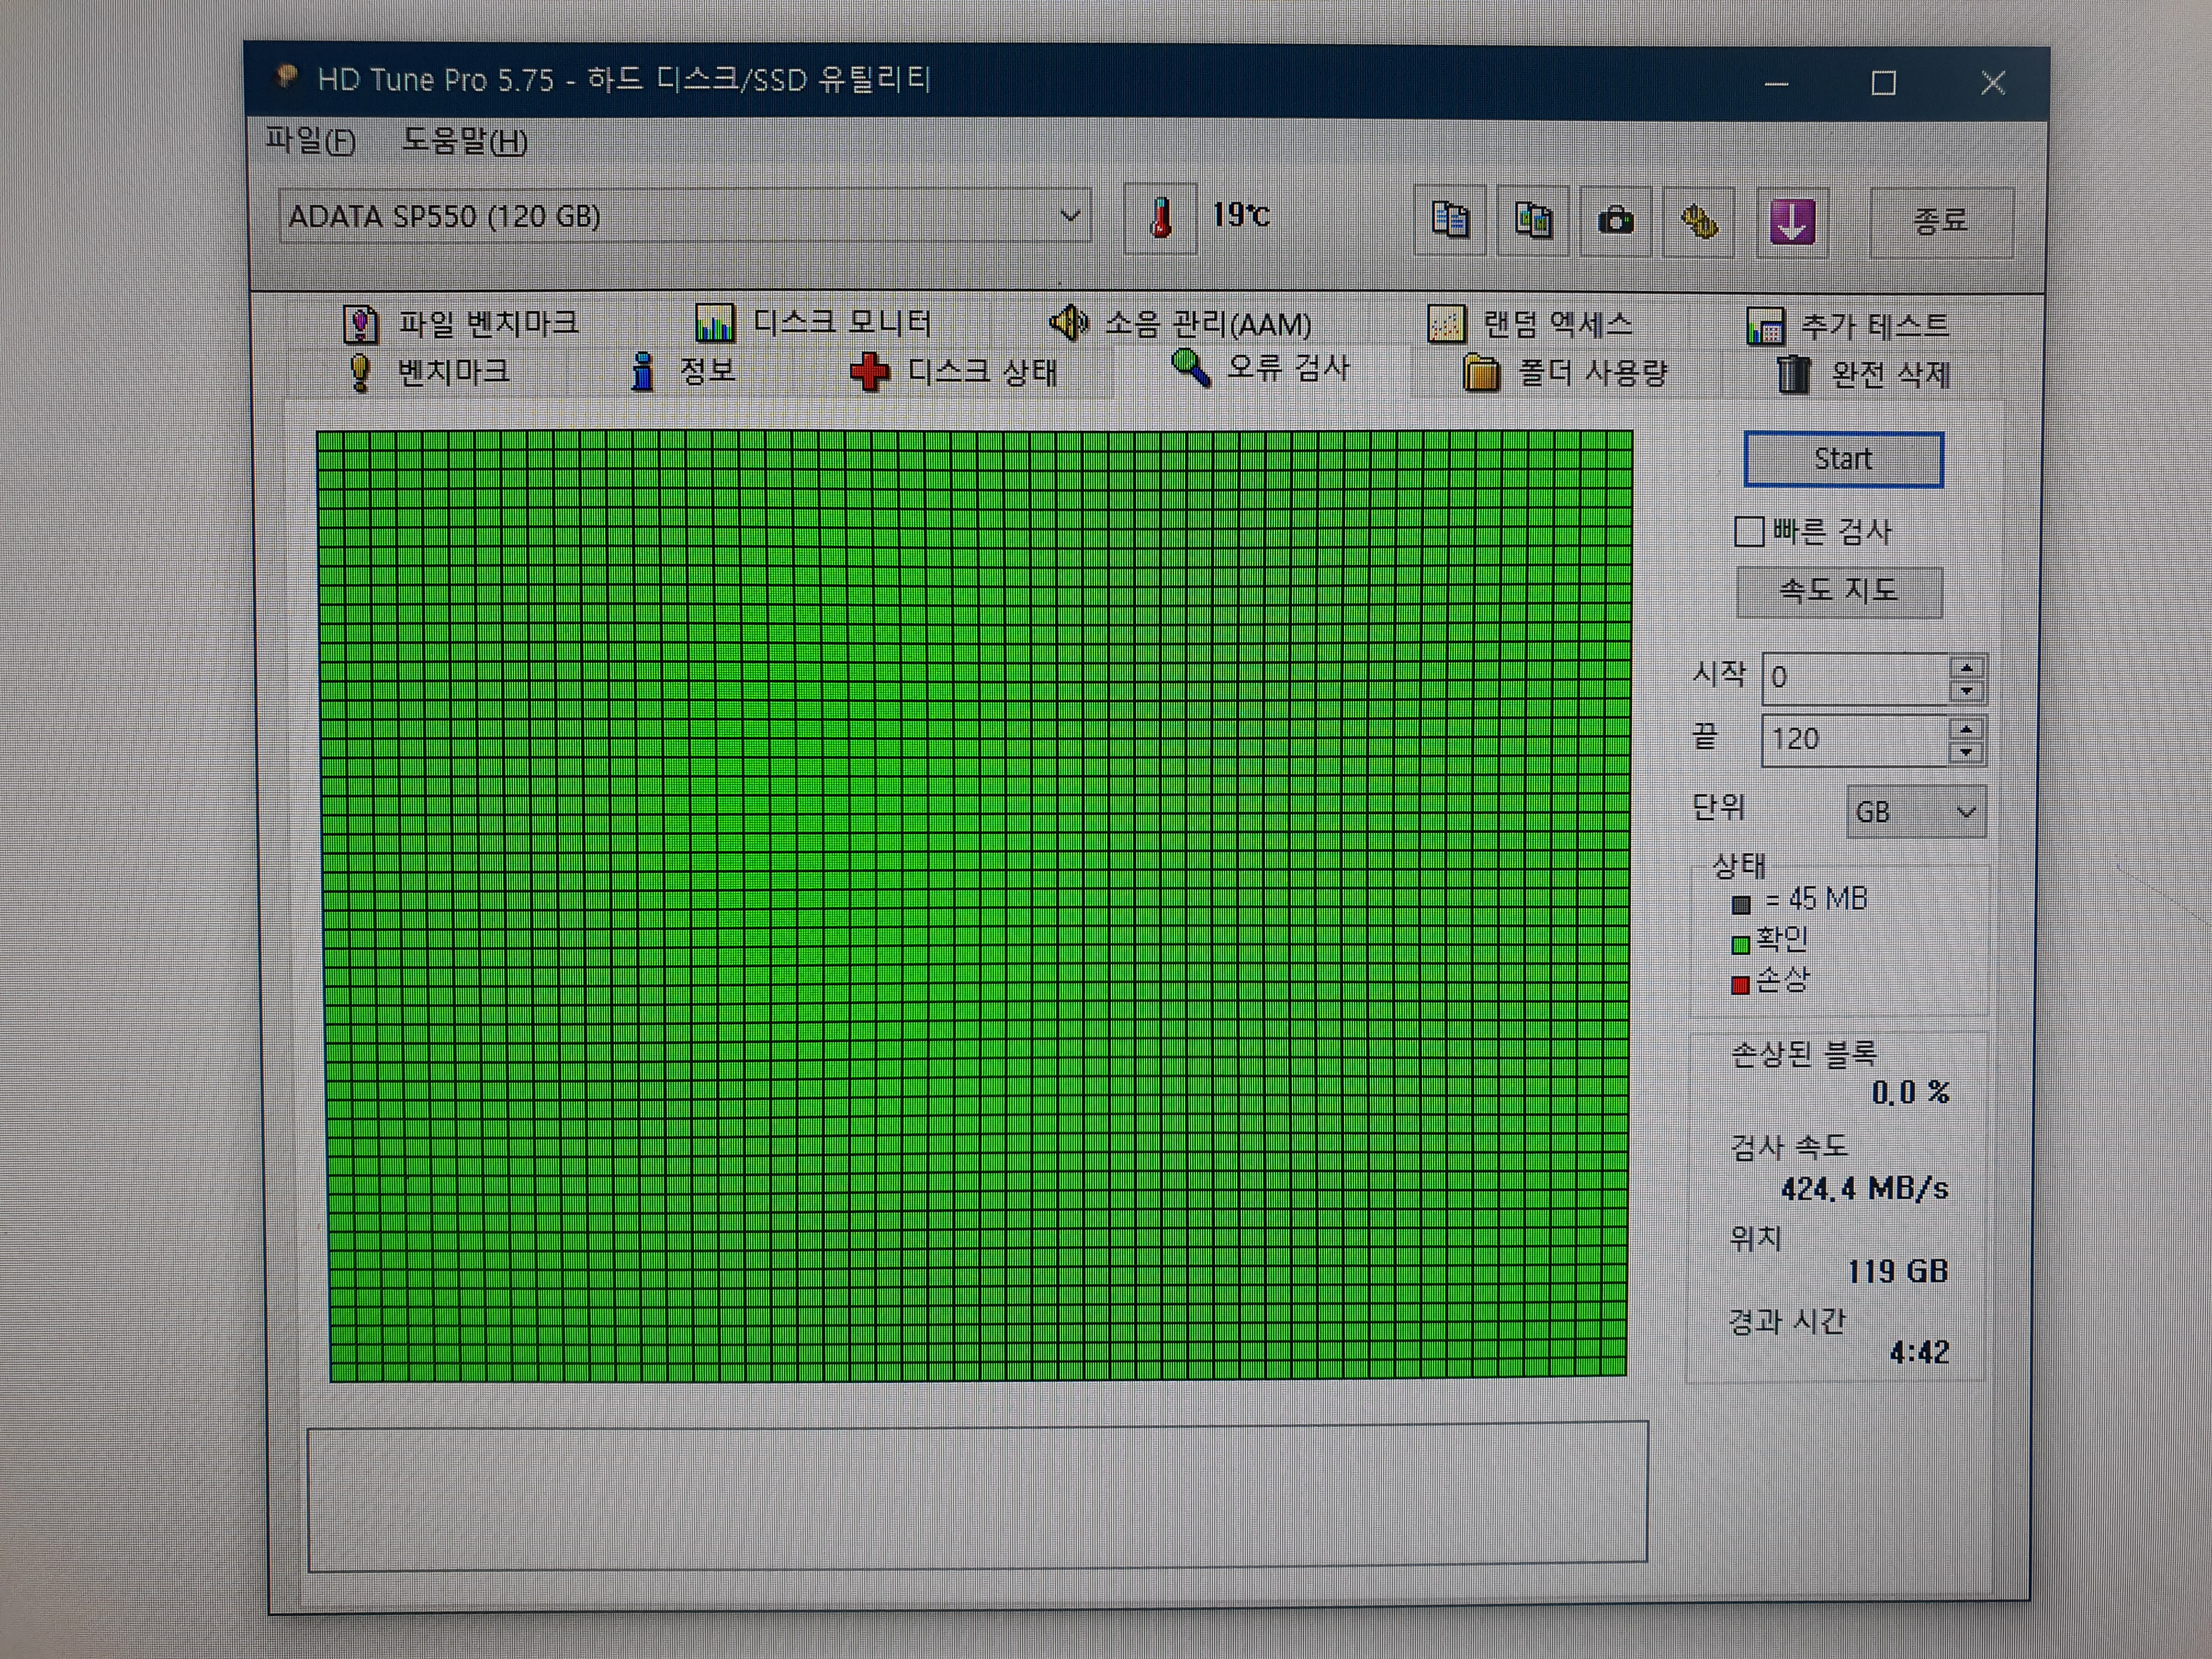This screenshot has height=1659, width=2212.
Task: Open the 폴더 사용량 tab
Action: point(1566,373)
